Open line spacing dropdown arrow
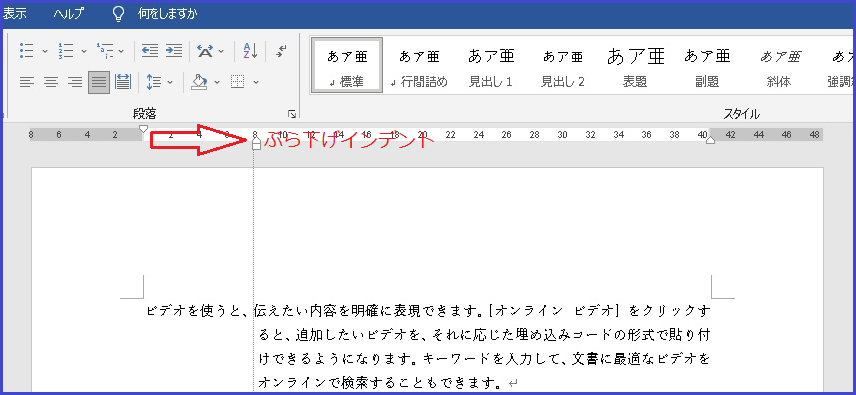This screenshot has width=856, height=395. tap(170, 82)
